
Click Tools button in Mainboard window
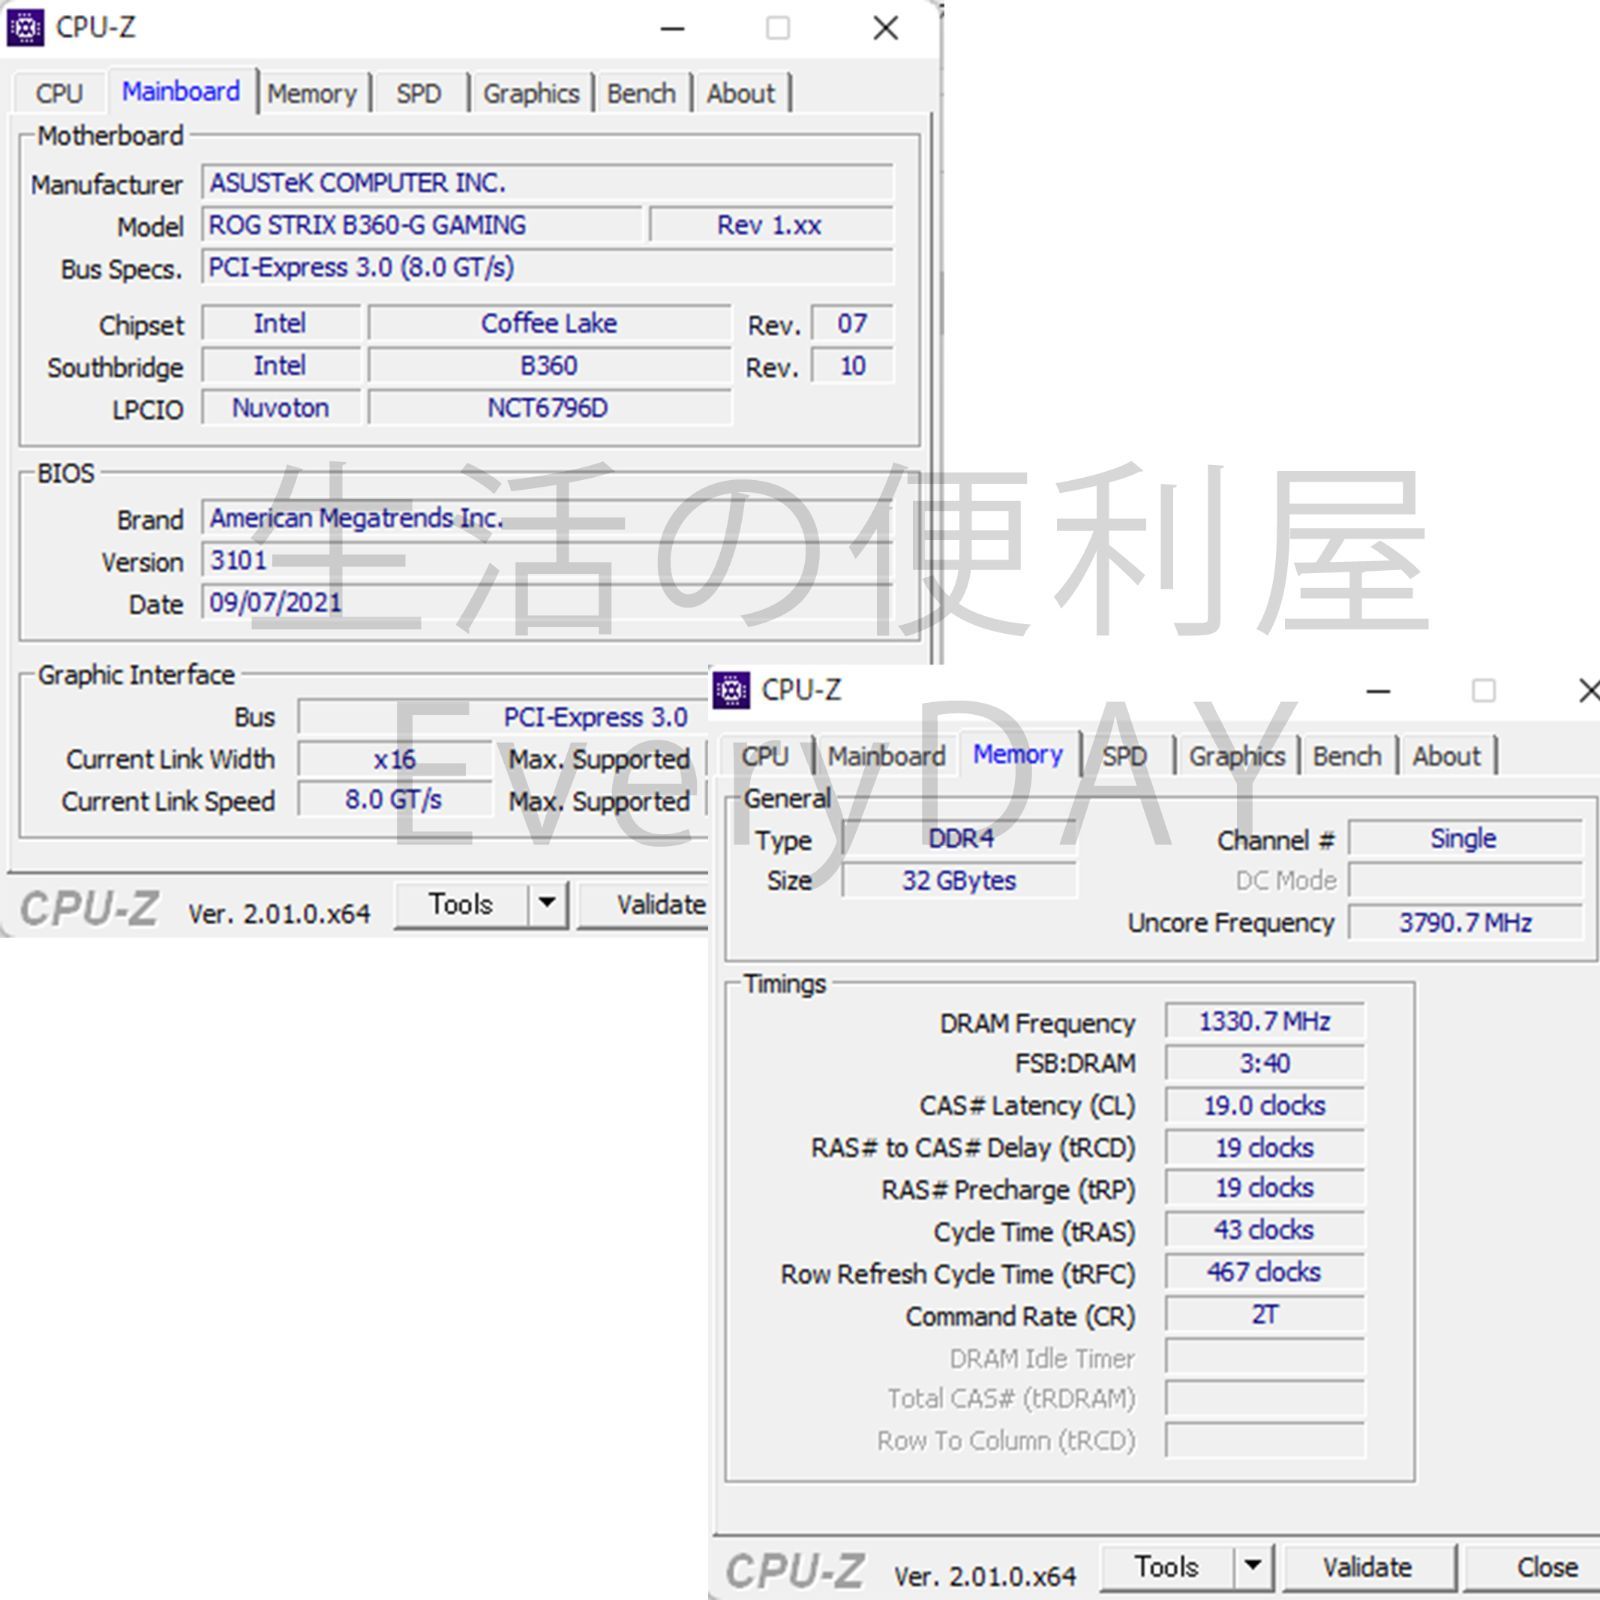pyautogui.click(x=461, y=904)
